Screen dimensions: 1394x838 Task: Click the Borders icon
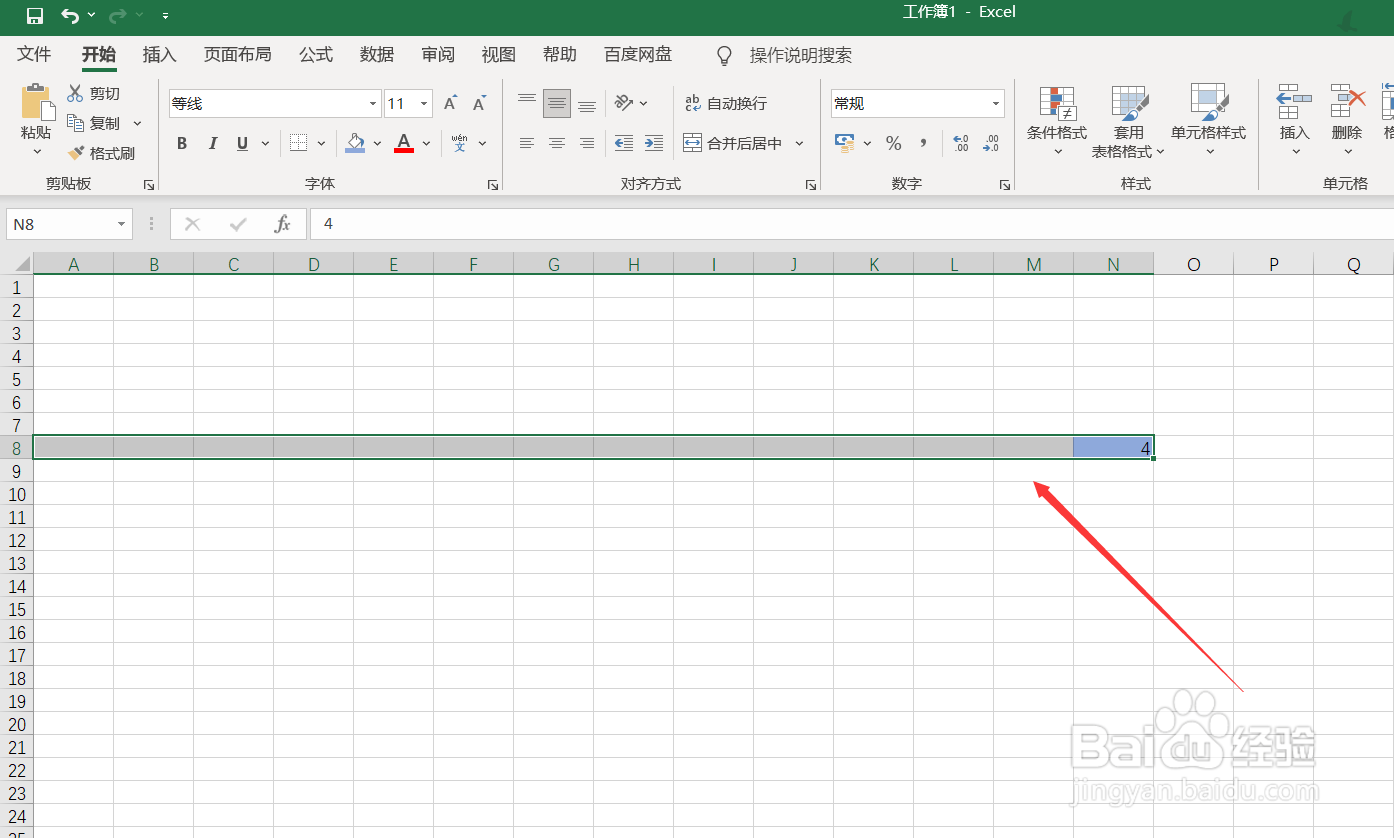298,143
